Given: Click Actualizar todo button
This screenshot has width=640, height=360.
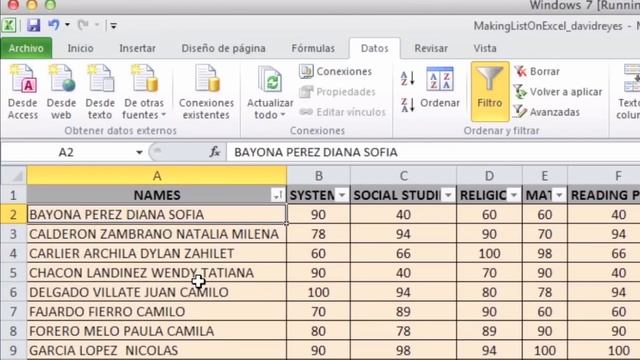Looking at the screenshot, I should (270, 92).
